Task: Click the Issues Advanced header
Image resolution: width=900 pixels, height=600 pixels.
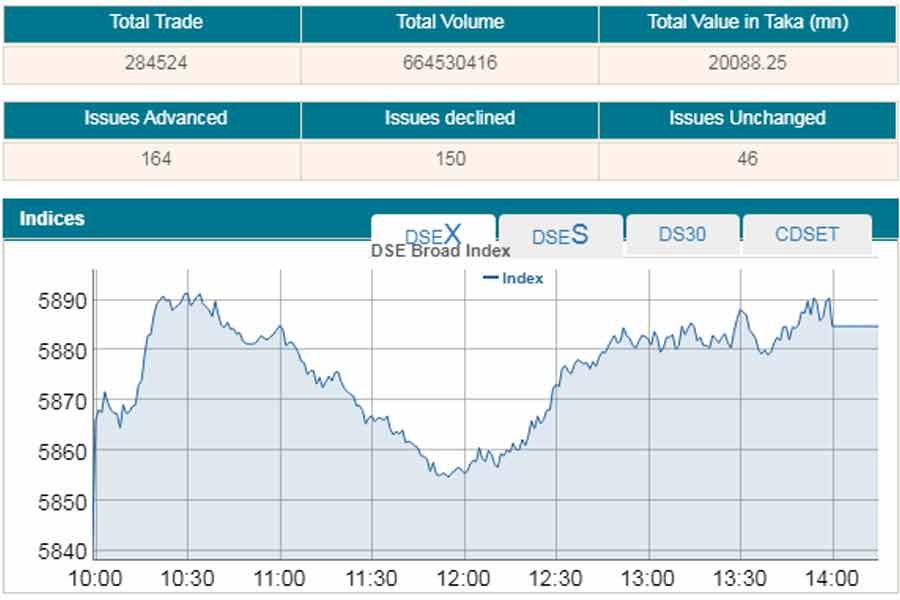Action: (x=155, y=118)
